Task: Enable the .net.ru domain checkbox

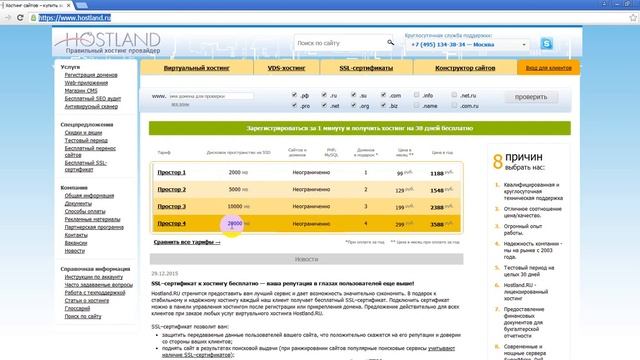Action: tap(454, 95)
